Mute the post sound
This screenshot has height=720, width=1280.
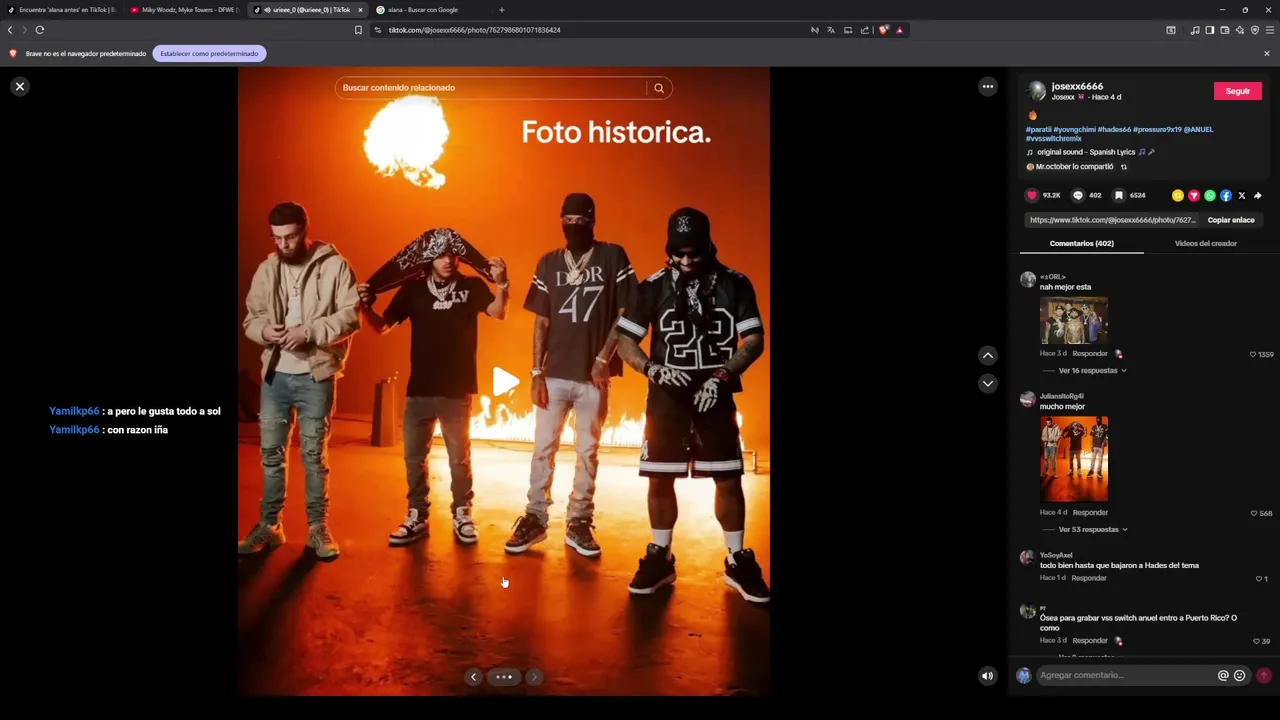pyautogui.click(x=987, y=676)
